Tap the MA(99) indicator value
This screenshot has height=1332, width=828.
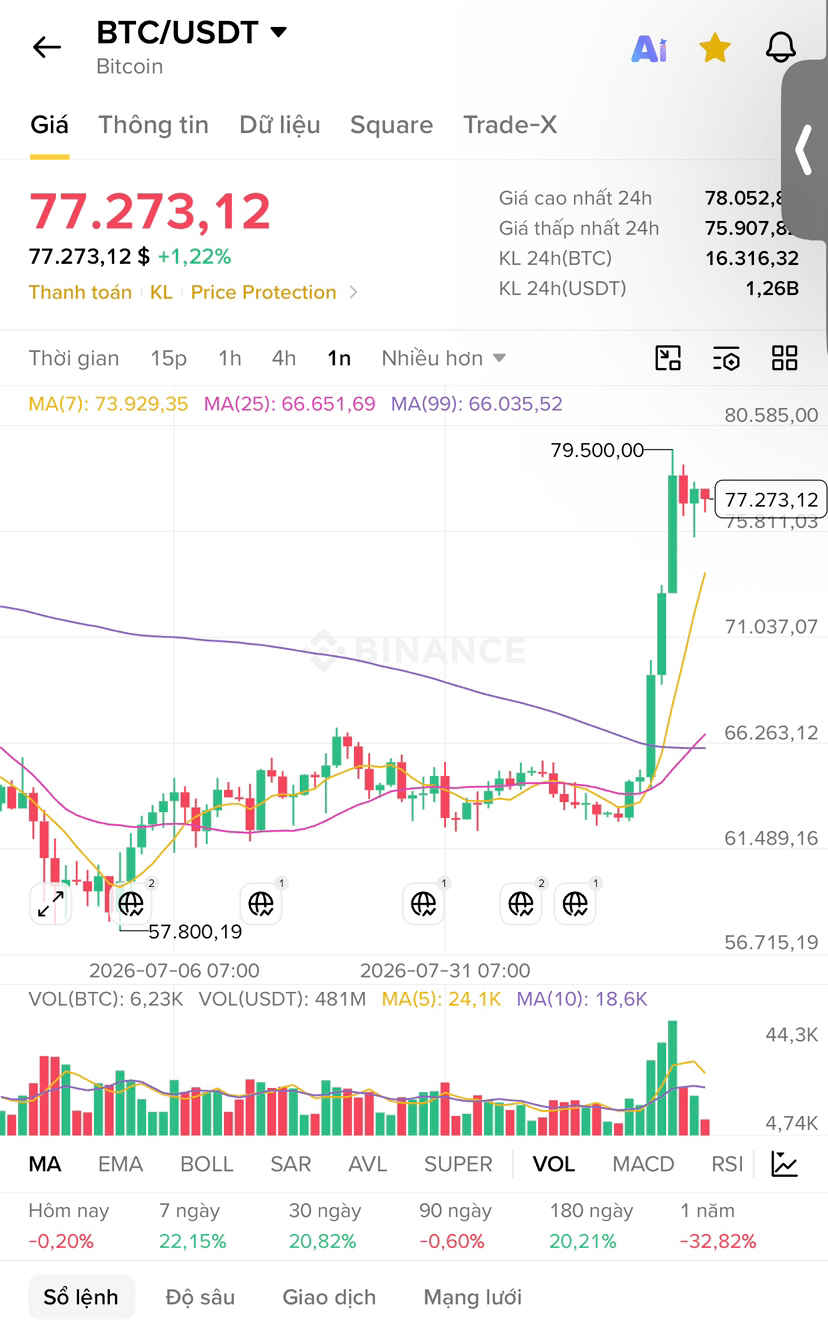pyautogui.click(x=477, y=404)
